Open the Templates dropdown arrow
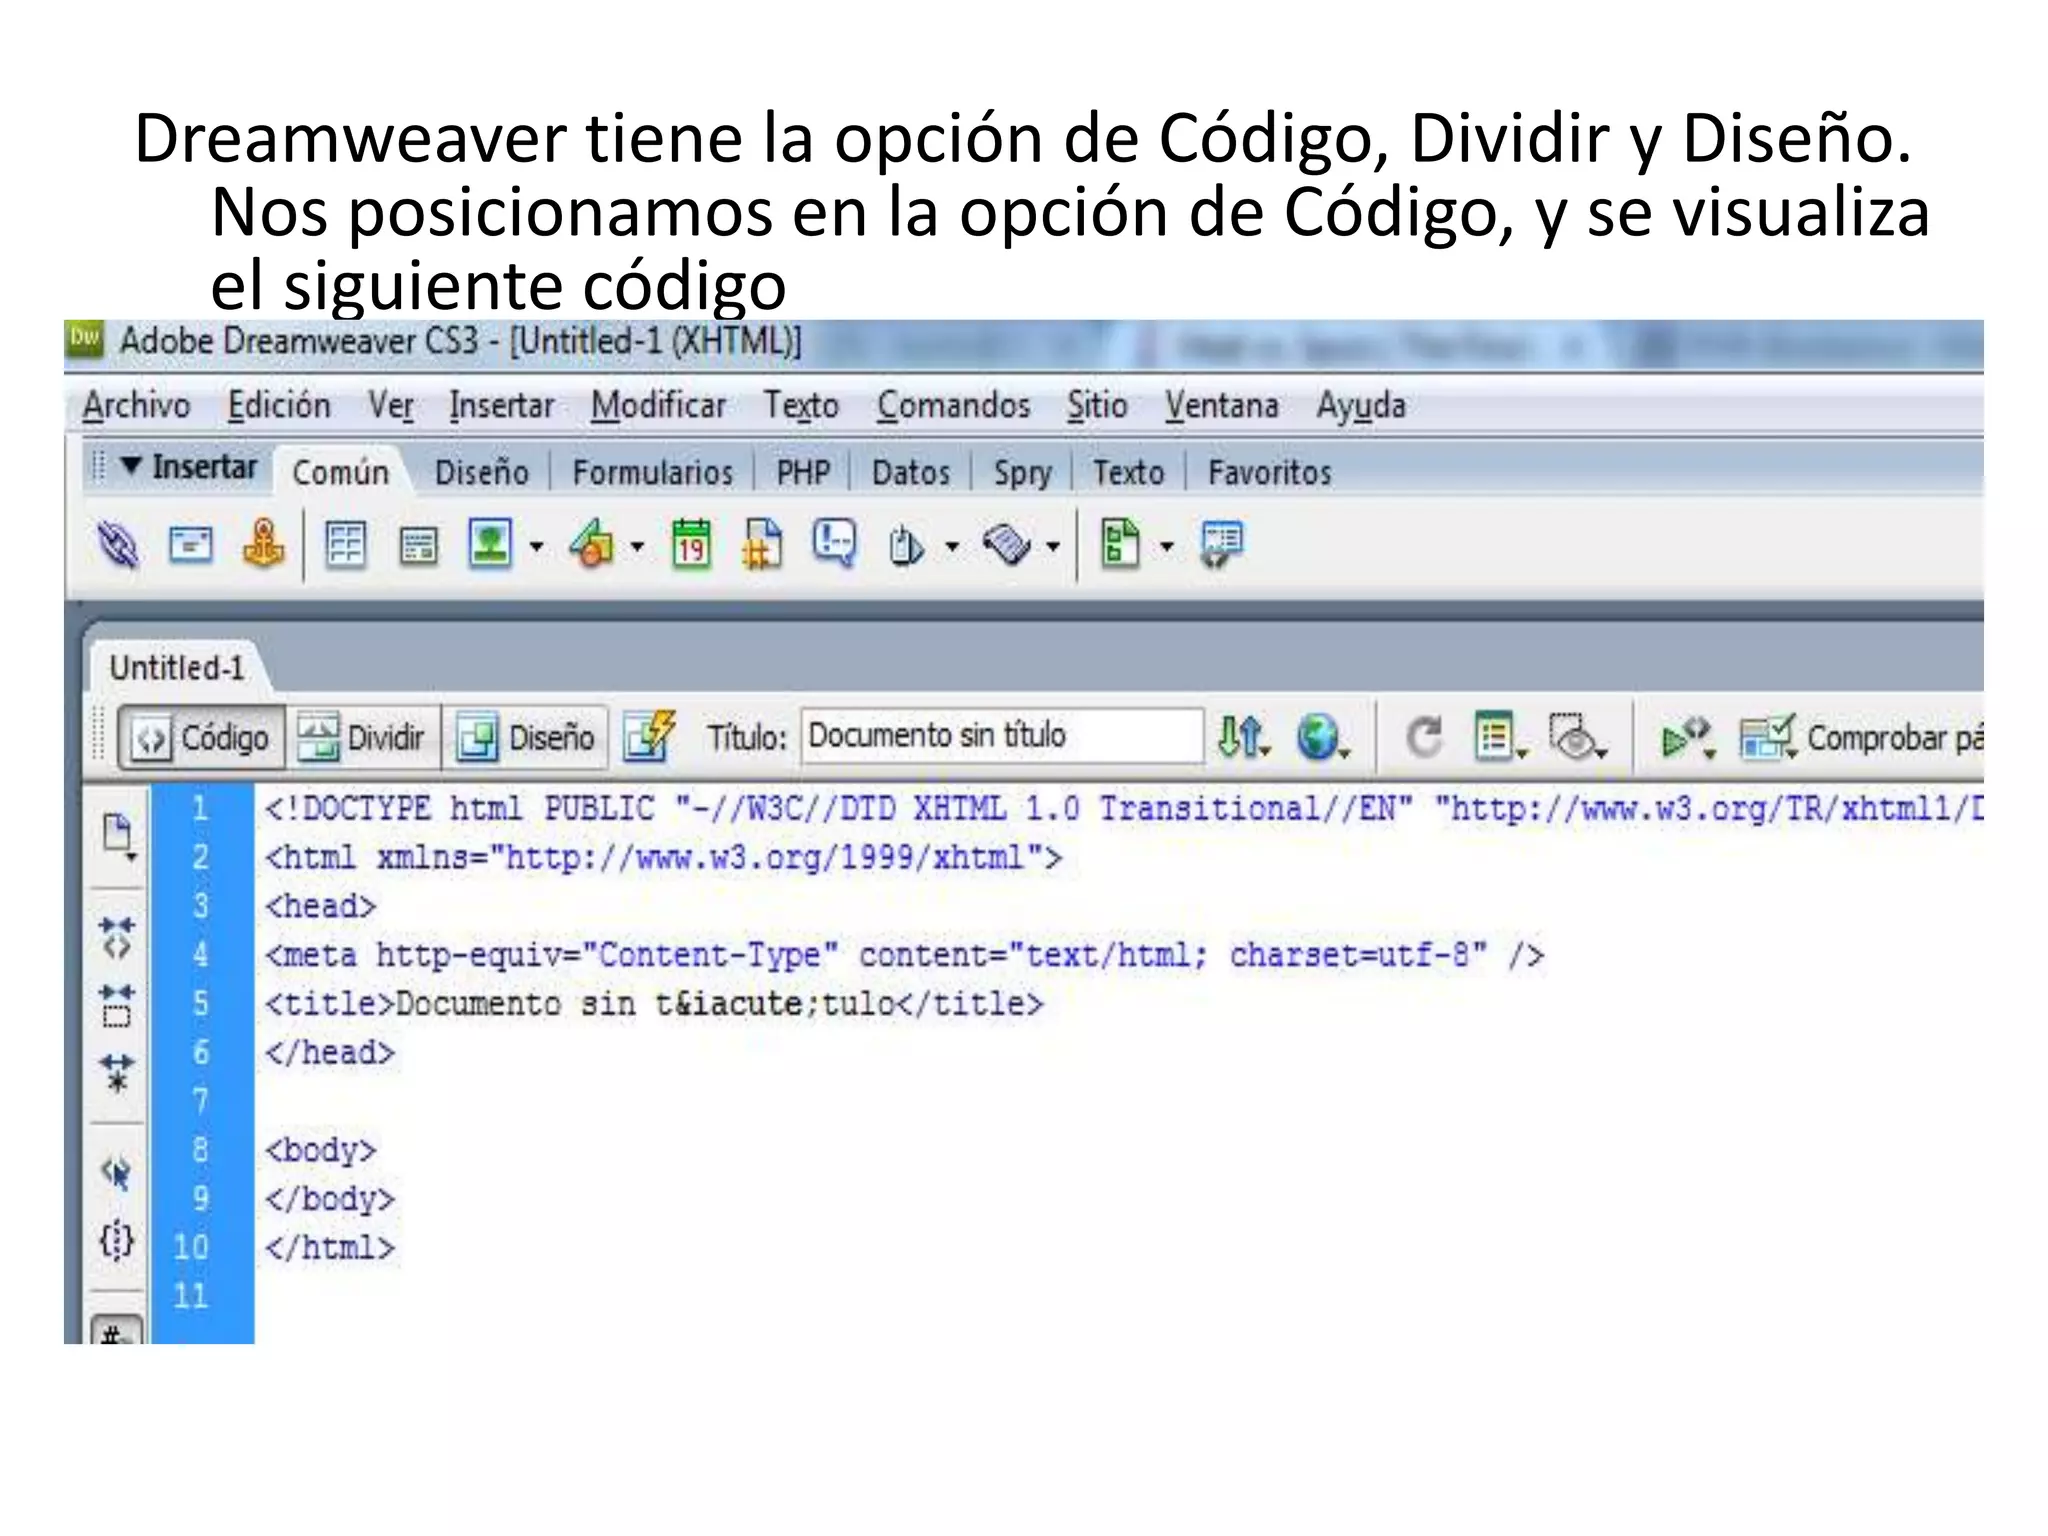 click(x=1166, y=547)
